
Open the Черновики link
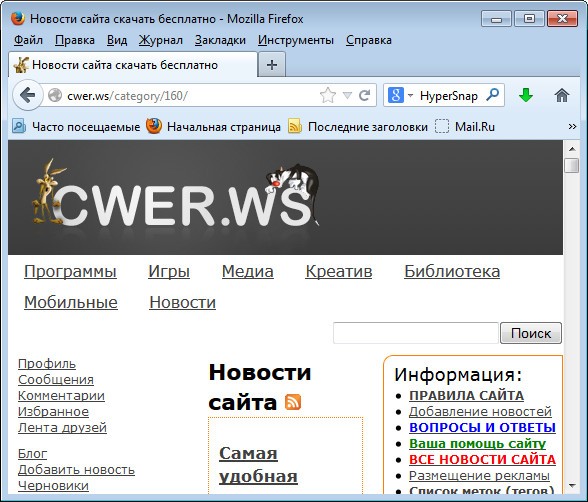point(53,486)
